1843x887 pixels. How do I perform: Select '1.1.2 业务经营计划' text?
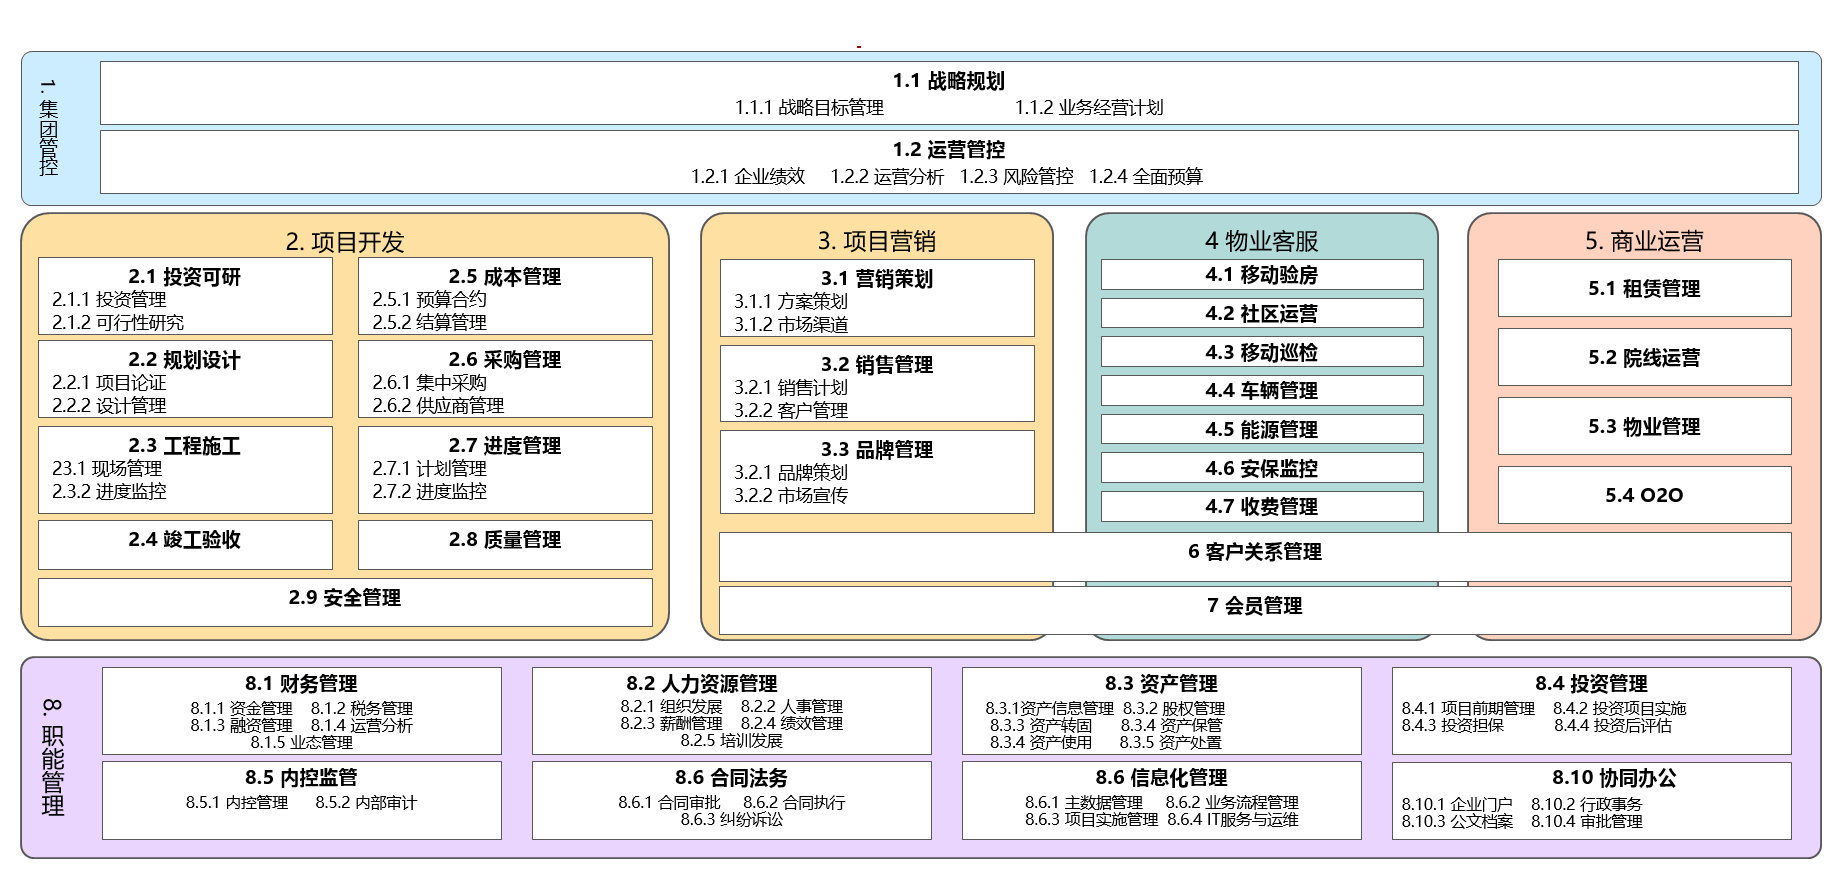1089,108
